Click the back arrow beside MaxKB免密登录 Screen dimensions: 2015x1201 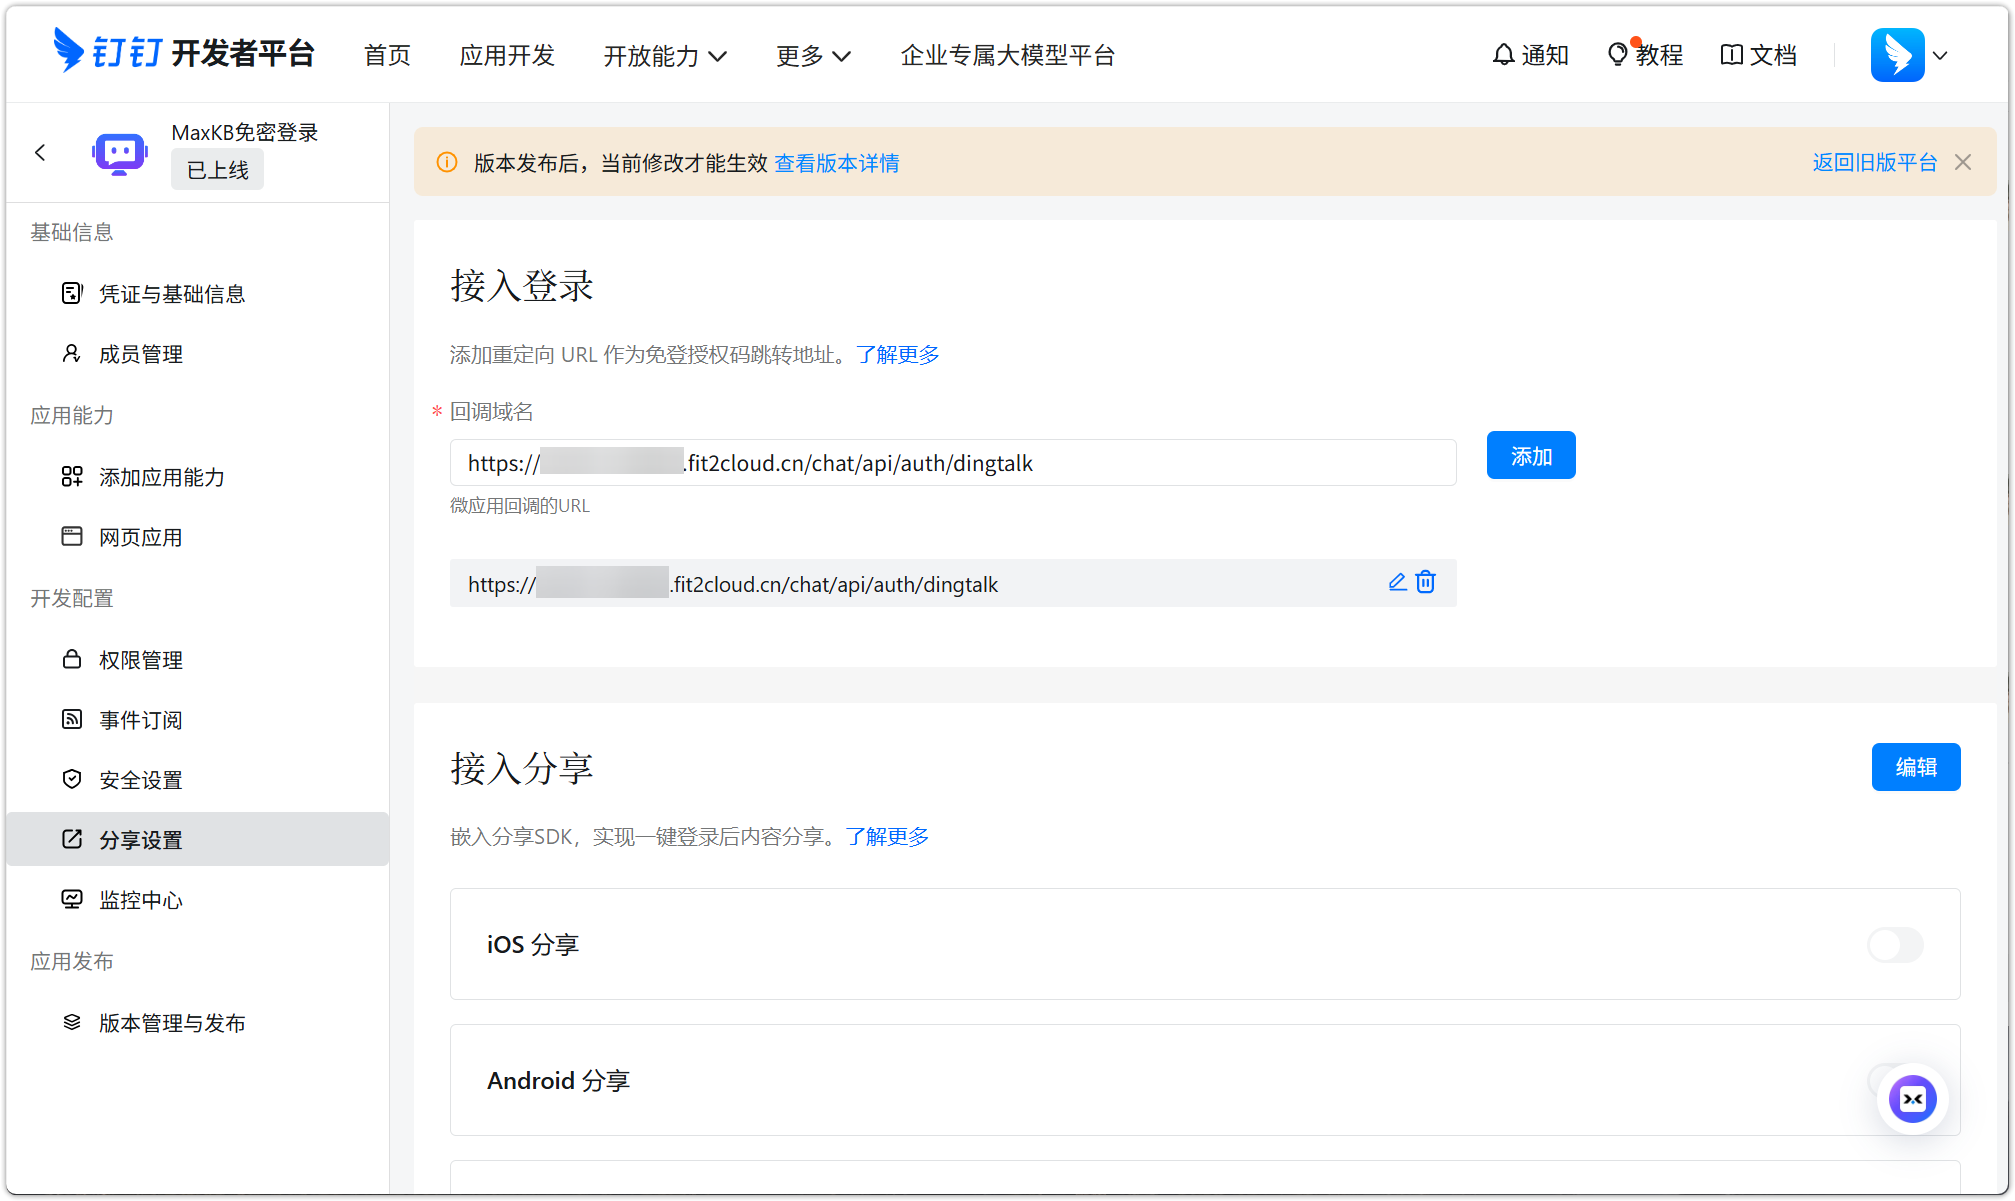pos(41,152)
